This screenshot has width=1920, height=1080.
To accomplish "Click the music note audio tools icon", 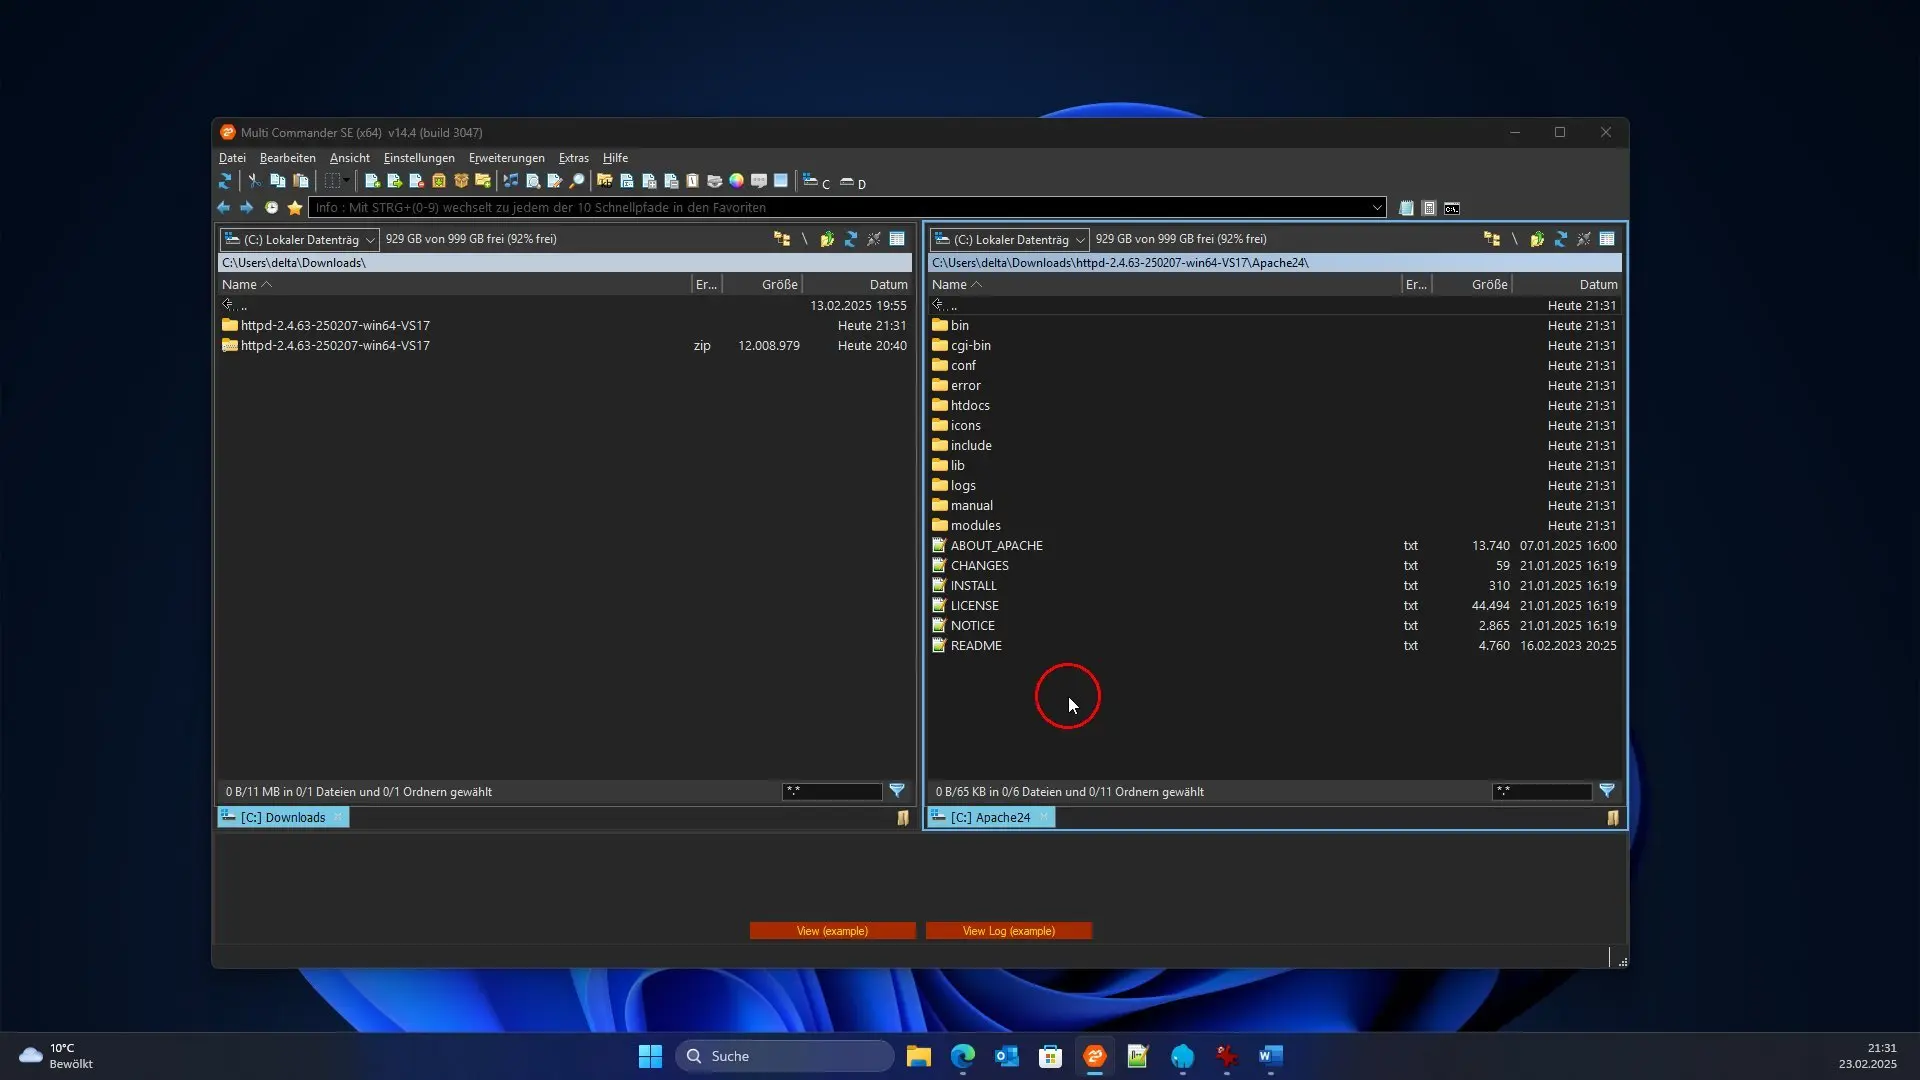I will (x=511, y=181).
